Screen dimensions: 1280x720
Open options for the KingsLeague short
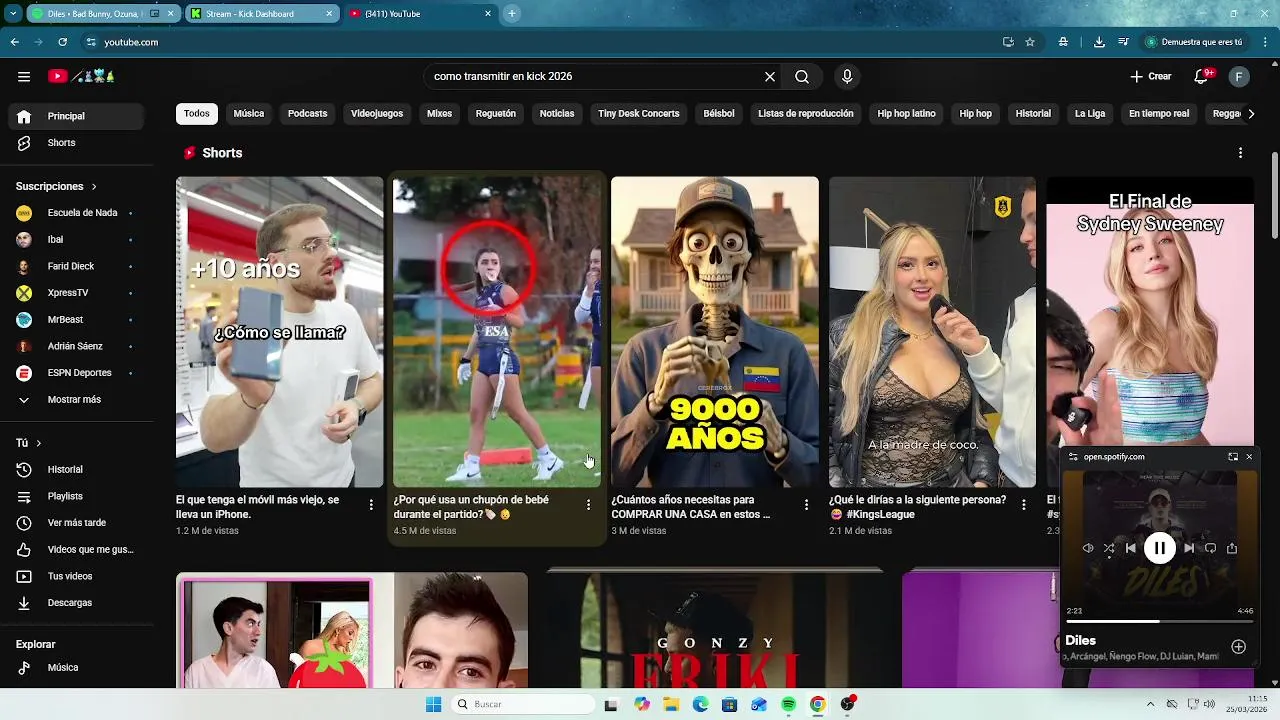tap(1023, 505)
